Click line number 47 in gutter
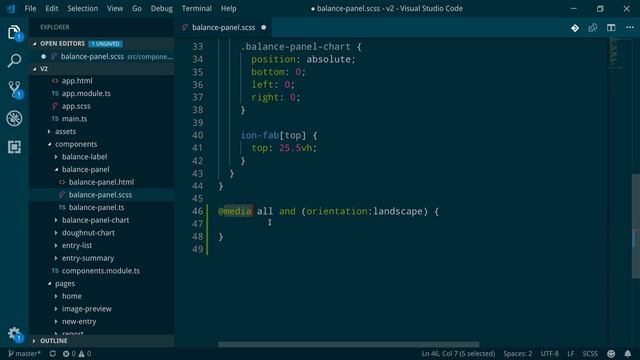The image size is (640, 360). (198, 224)
